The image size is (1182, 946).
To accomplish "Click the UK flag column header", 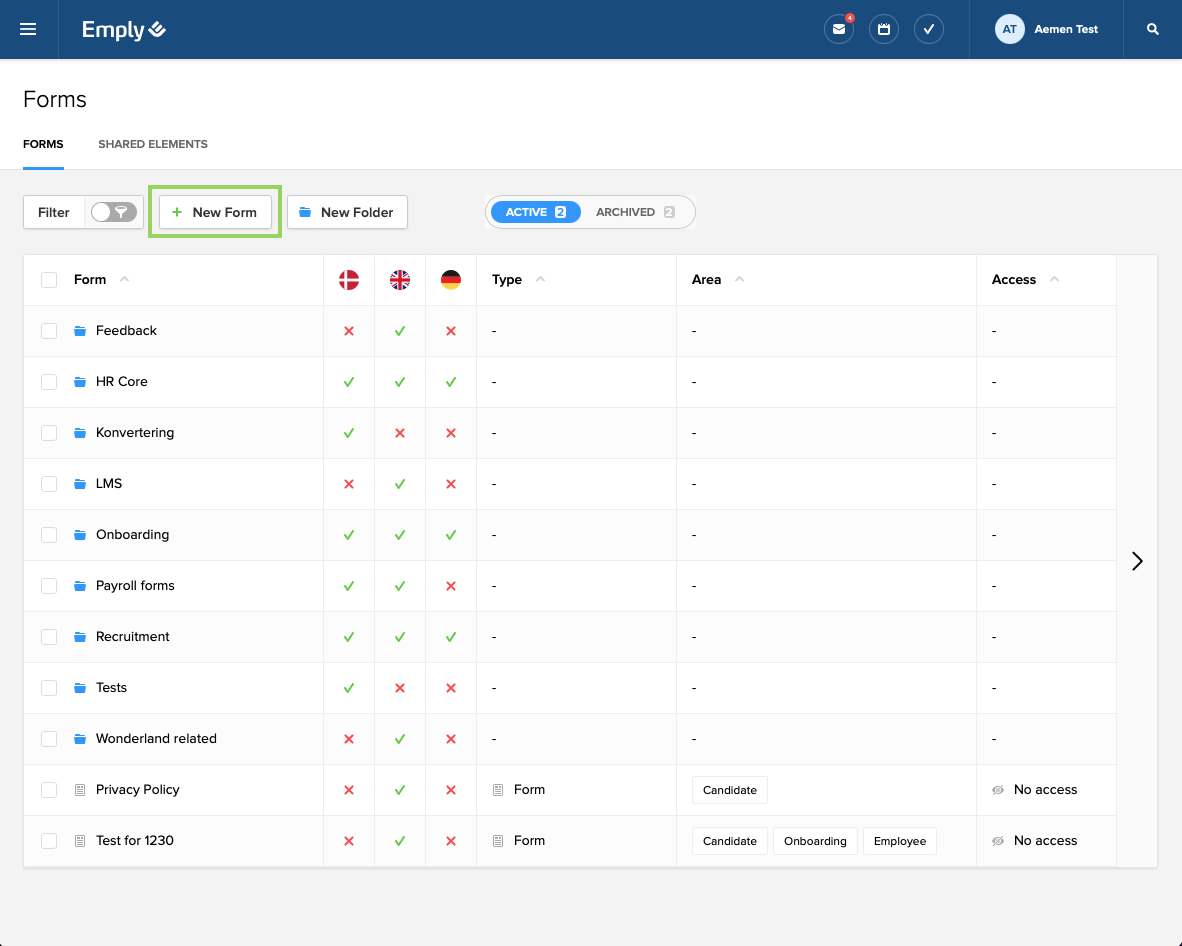I will (x=400, y=280).
